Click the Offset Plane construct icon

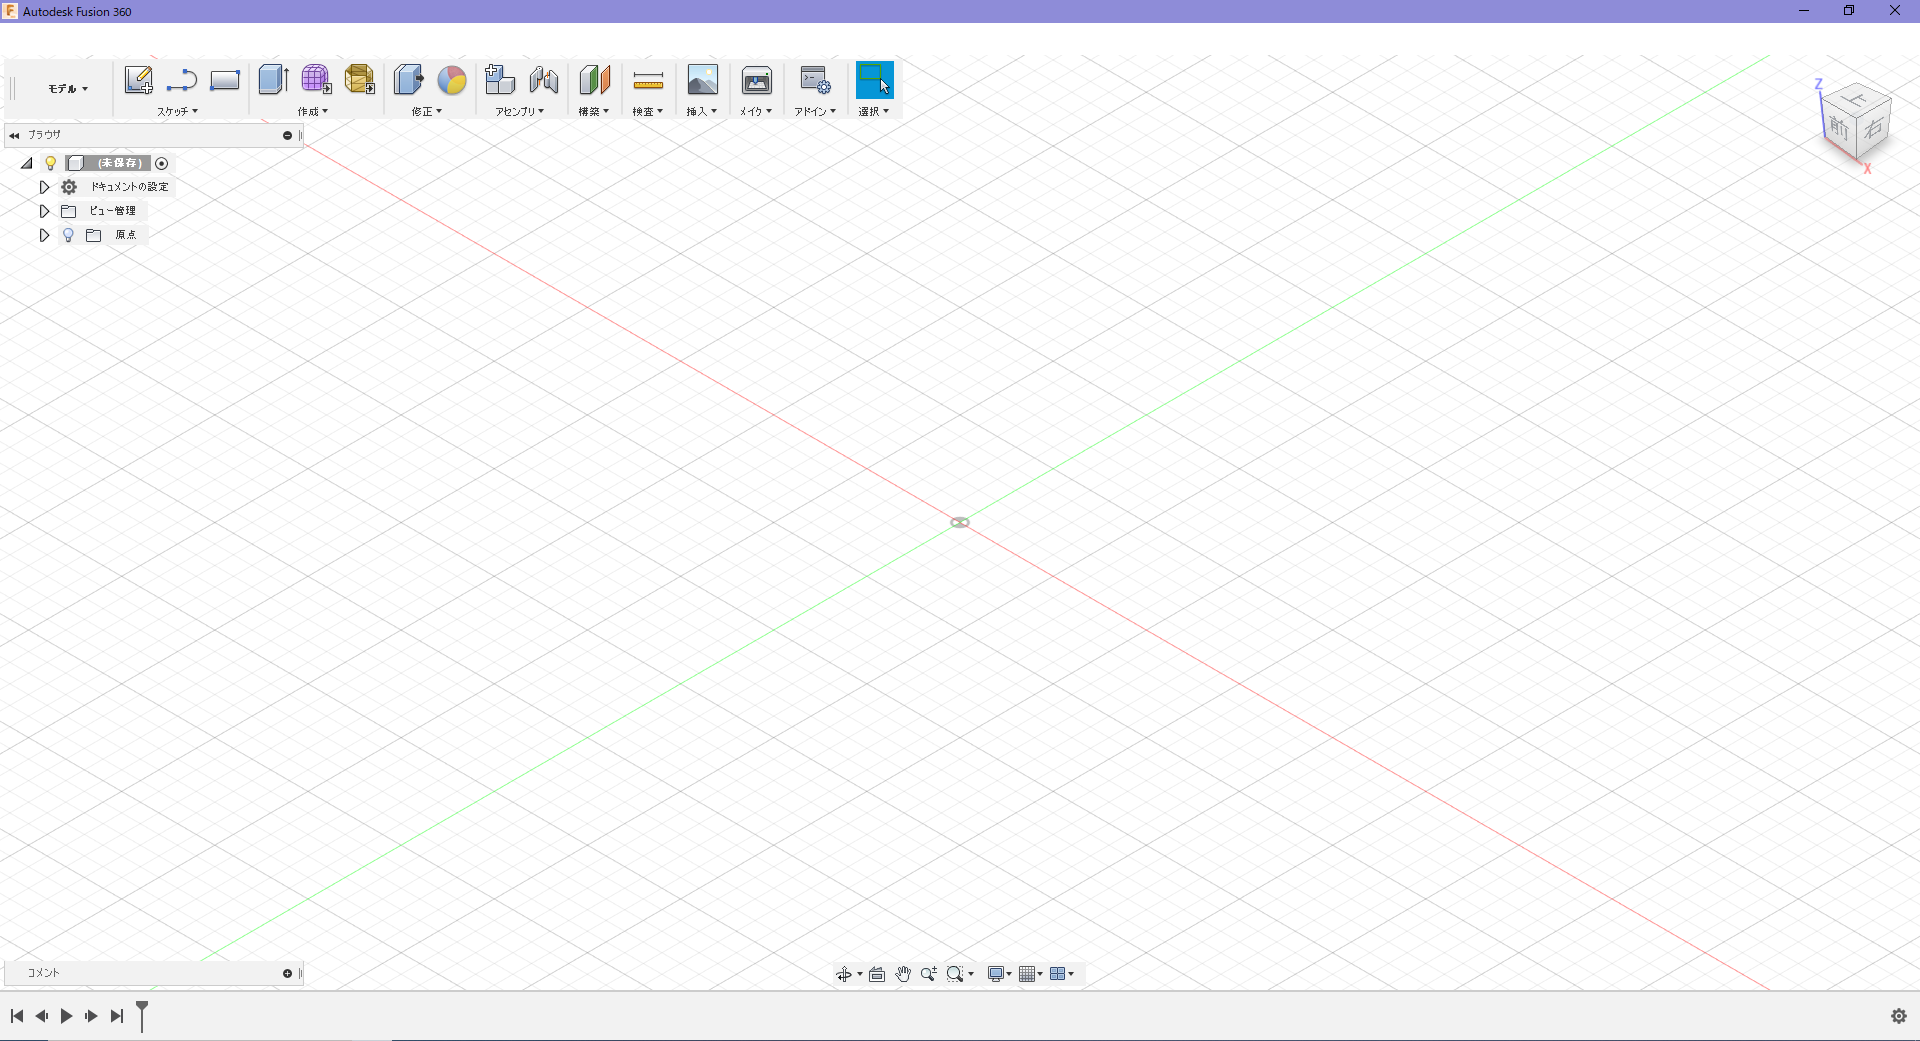pos(594,80)
